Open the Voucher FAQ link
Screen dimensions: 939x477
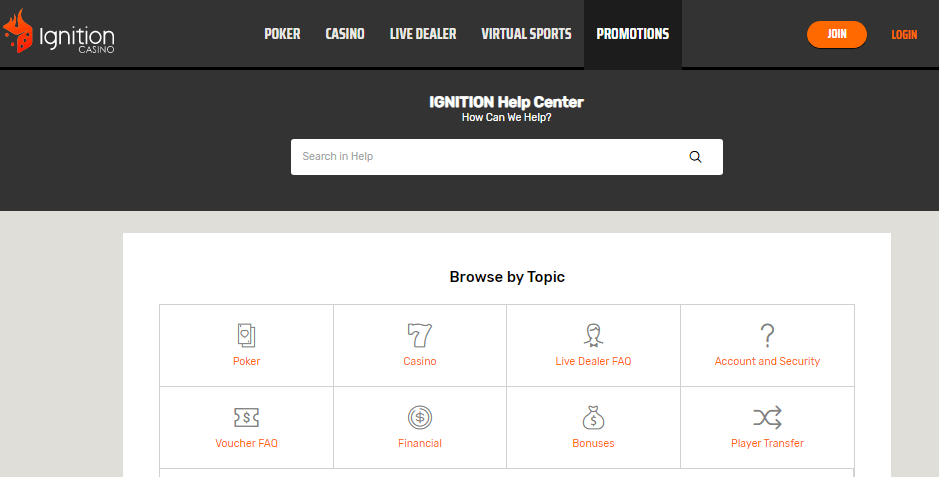246,443
